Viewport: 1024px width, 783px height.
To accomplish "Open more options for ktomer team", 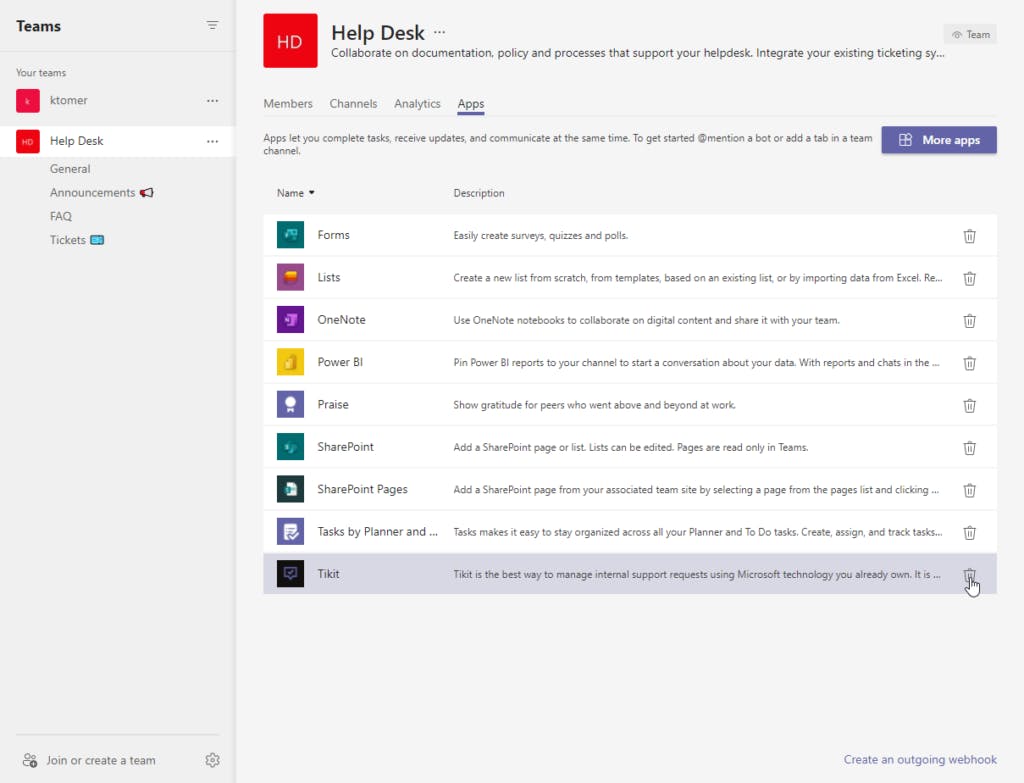I will 212,101.
